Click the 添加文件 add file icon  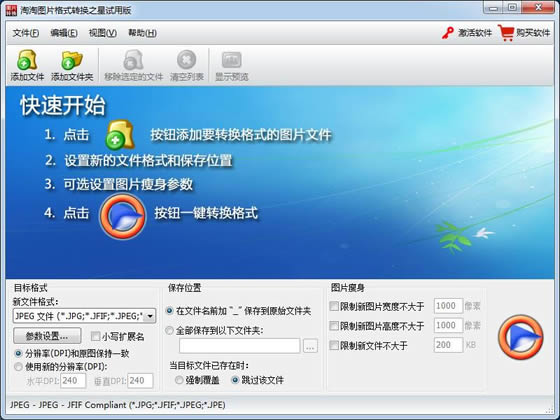click(27, 60)
